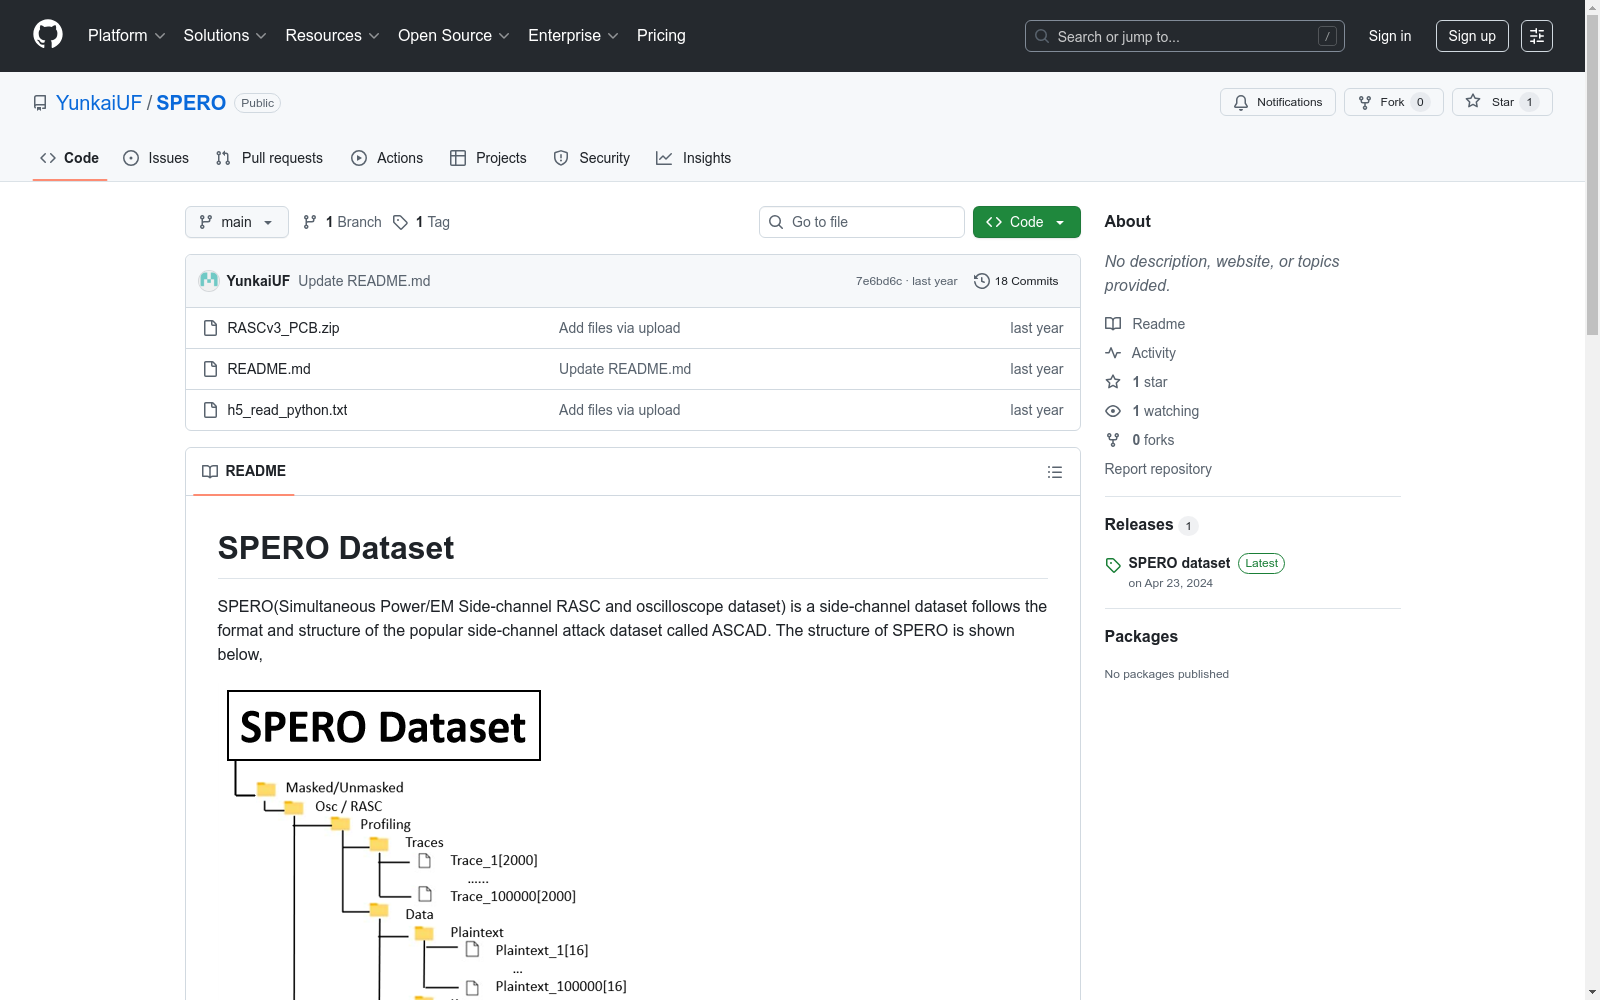Click the file icon beside RASCv3_PCB.zip
Screen dimensions: 1600x1000
210,328
